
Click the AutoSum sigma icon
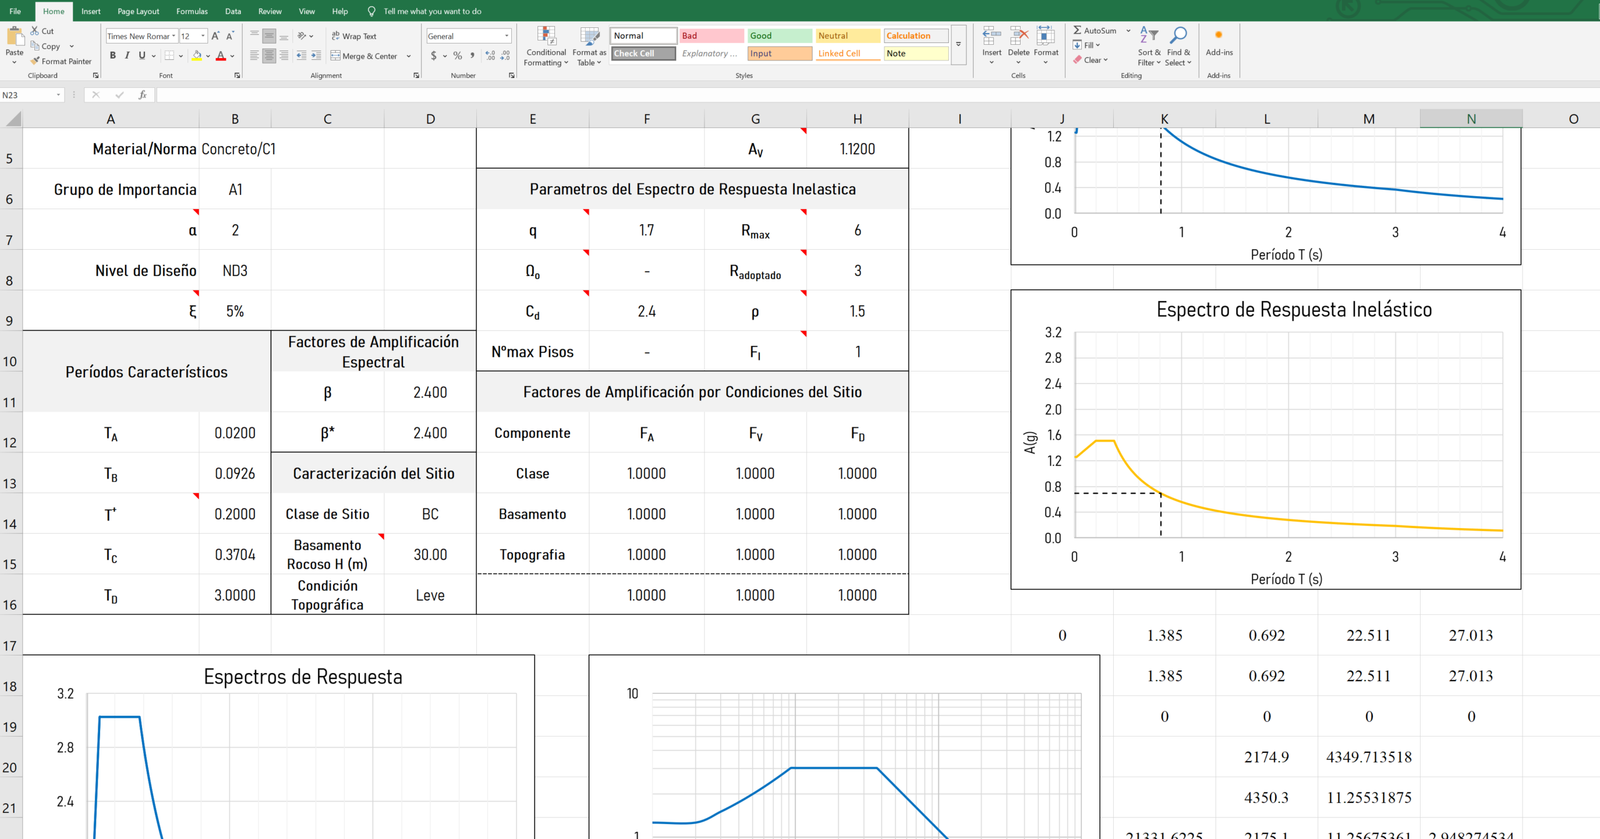(x=1077, y=31)
